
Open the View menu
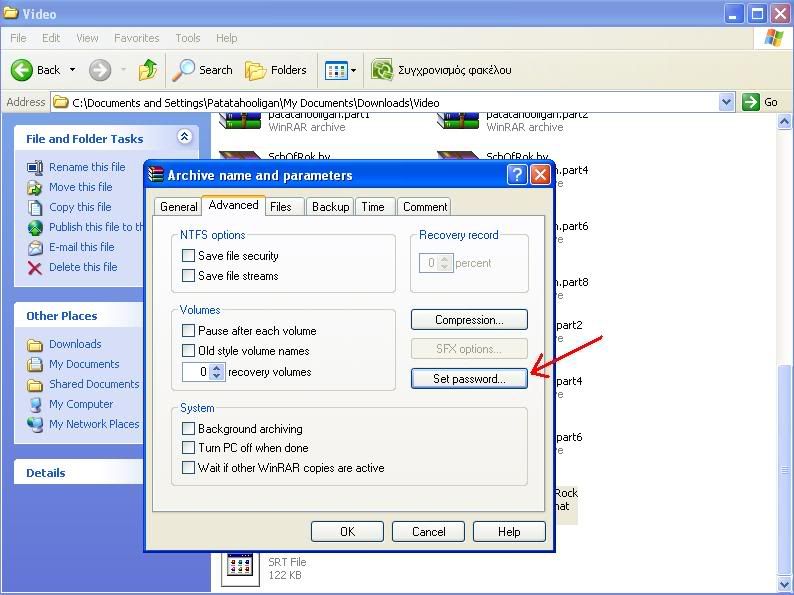(87, 38)
